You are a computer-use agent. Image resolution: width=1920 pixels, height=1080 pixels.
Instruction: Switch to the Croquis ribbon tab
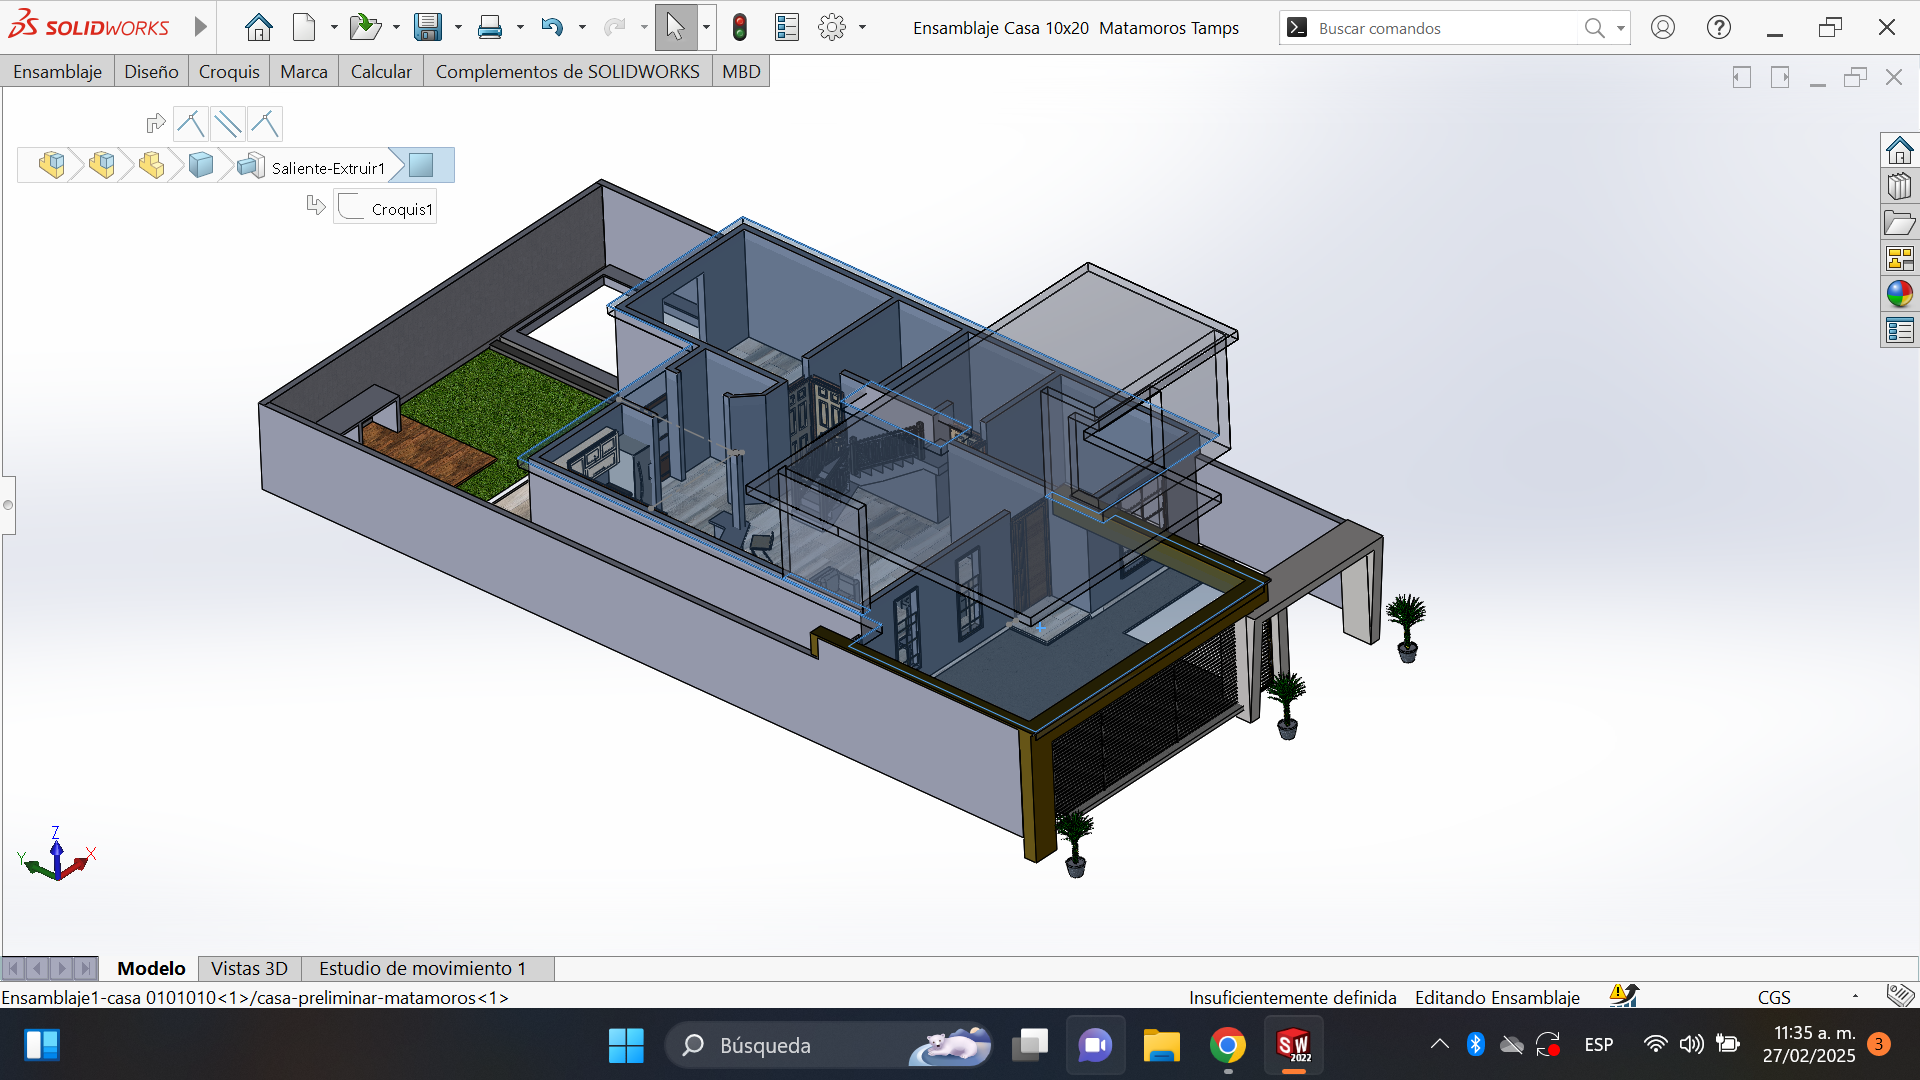point(229,71)
